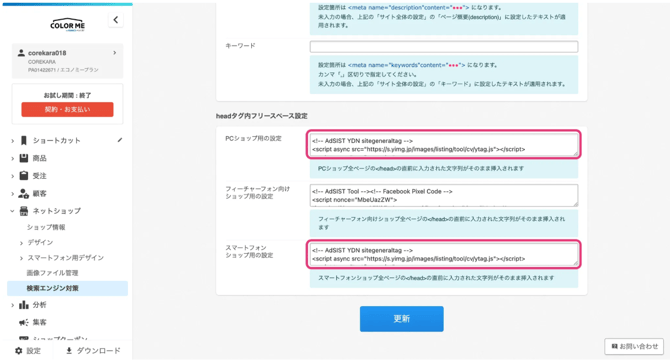The width and height of the screenshot is (670, 361).
Task: Click the ダウンロード download icon
Action: 69,351
